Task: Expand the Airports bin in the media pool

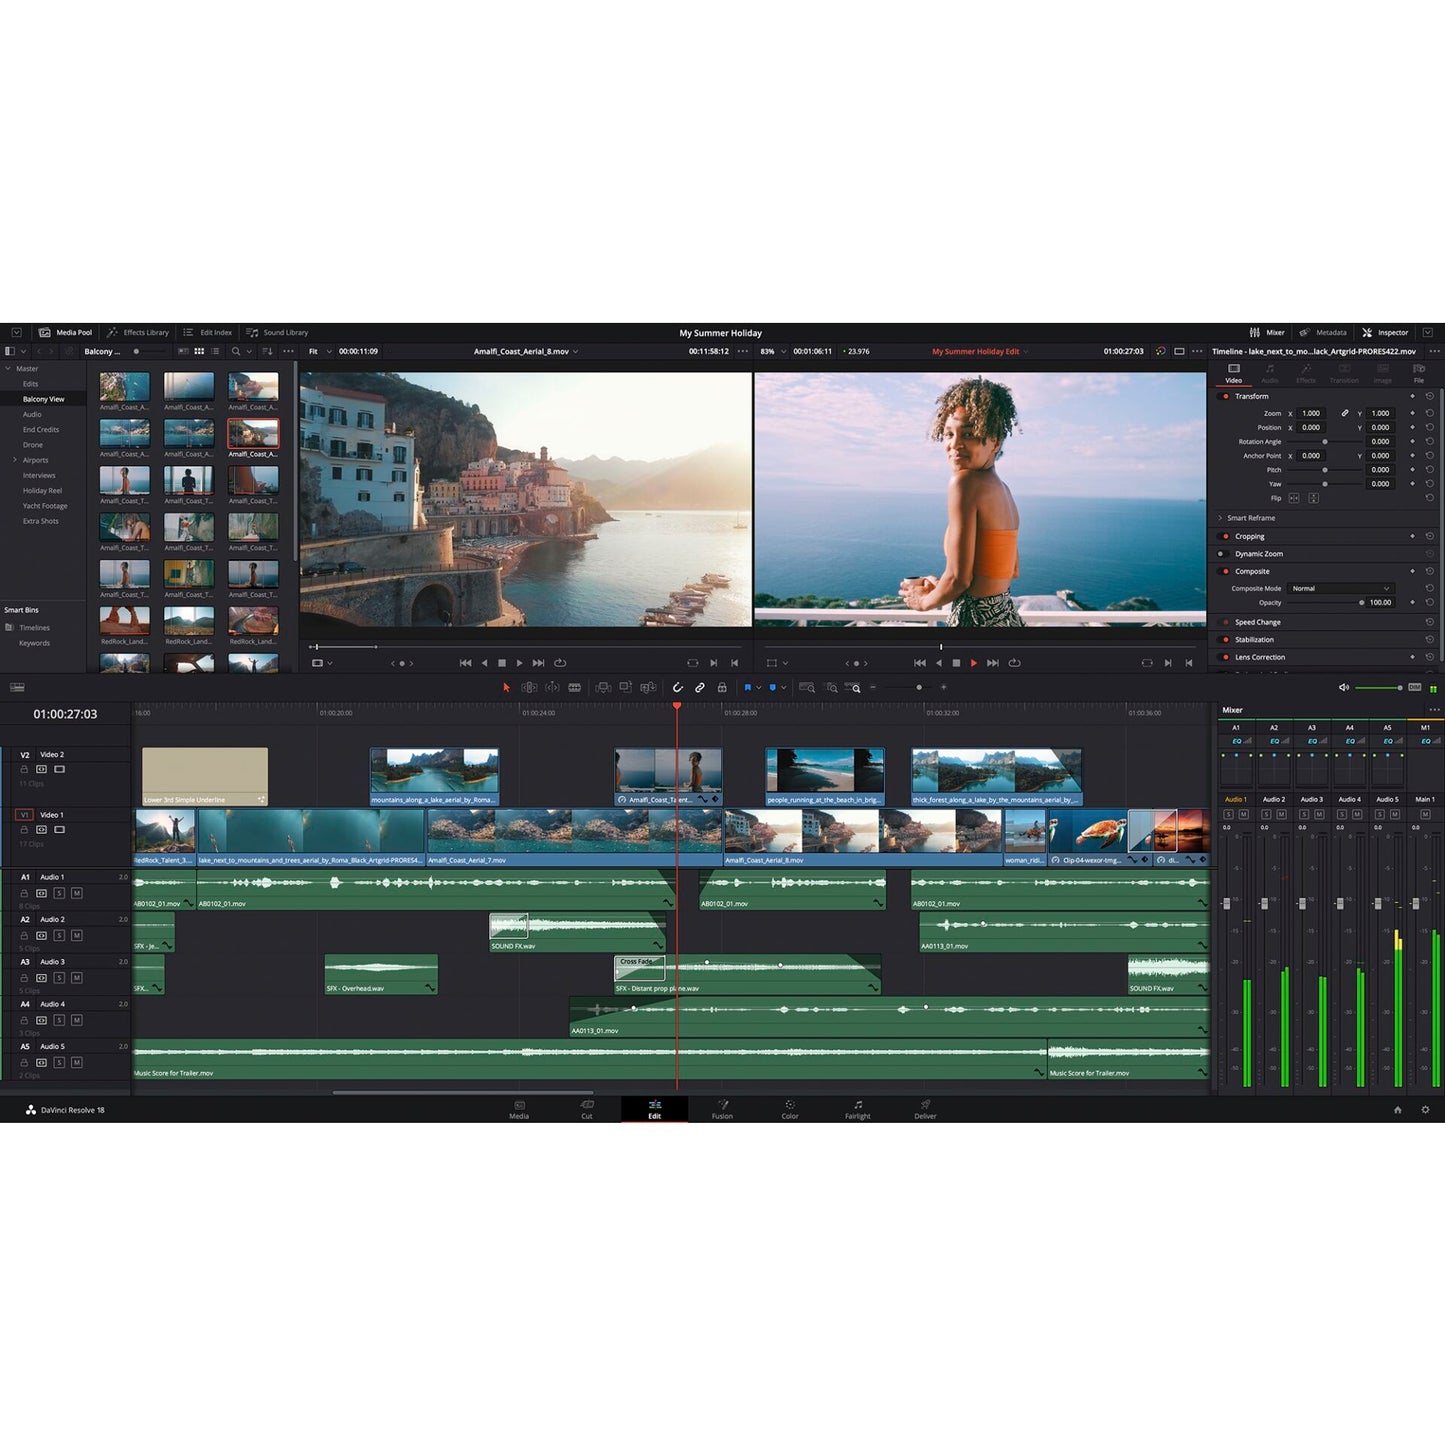Action: (14, 460)
